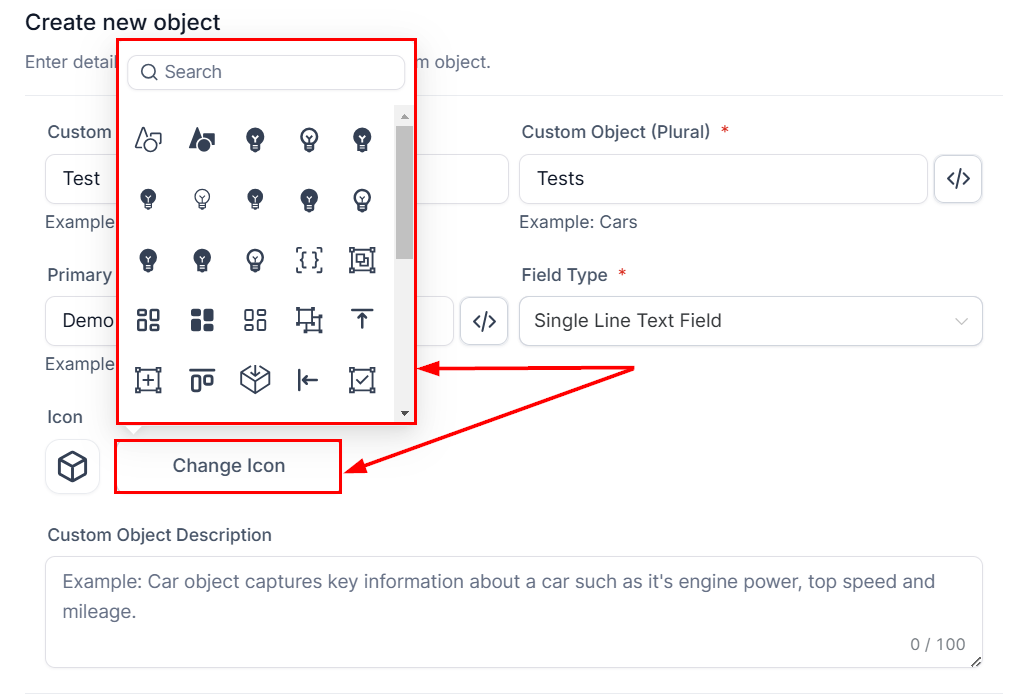
Task: Select the outlined shapes icon
Action: 148,140
